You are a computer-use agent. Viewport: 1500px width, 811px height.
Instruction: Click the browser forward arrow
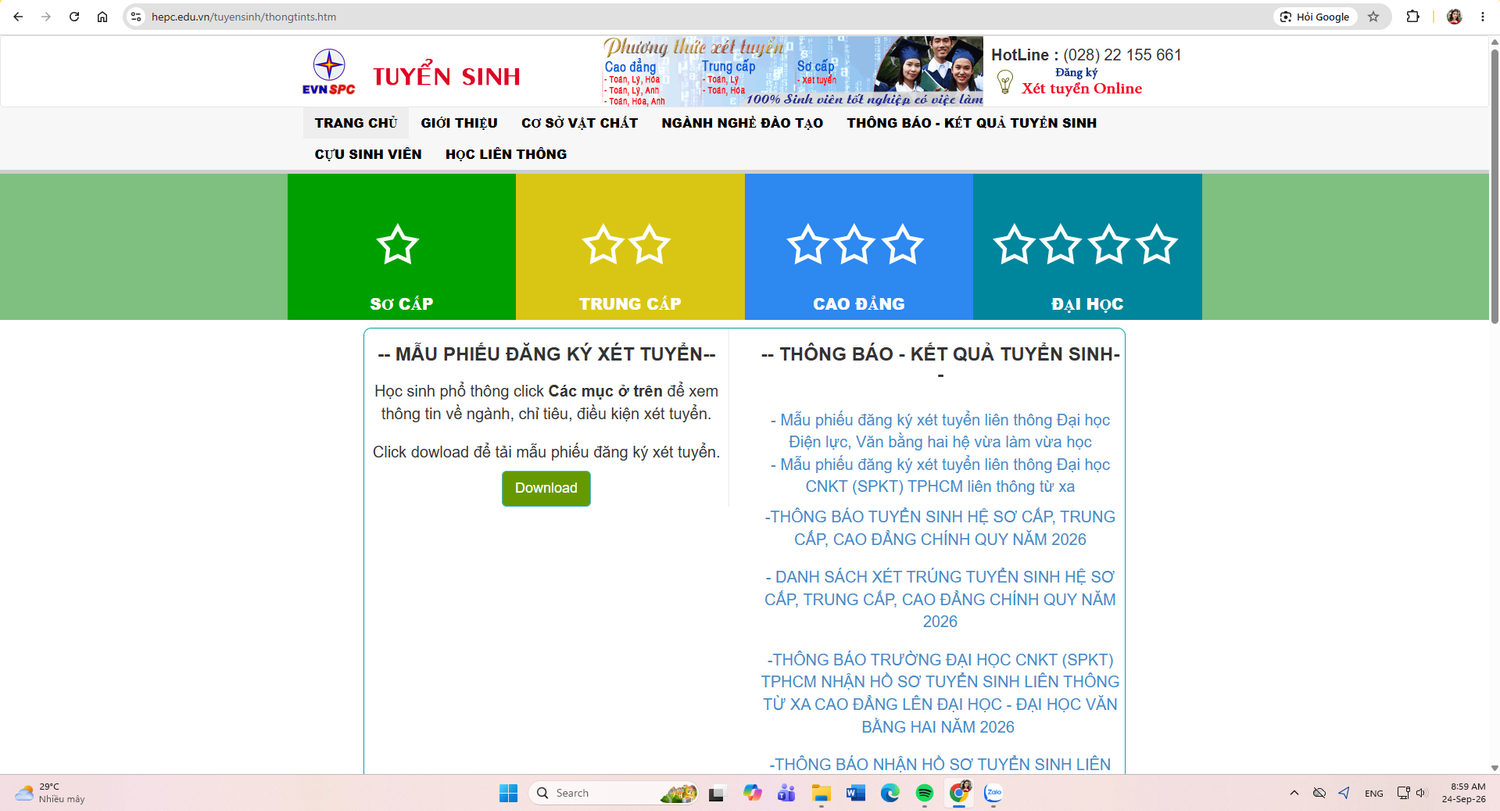[x=46, y=17]
